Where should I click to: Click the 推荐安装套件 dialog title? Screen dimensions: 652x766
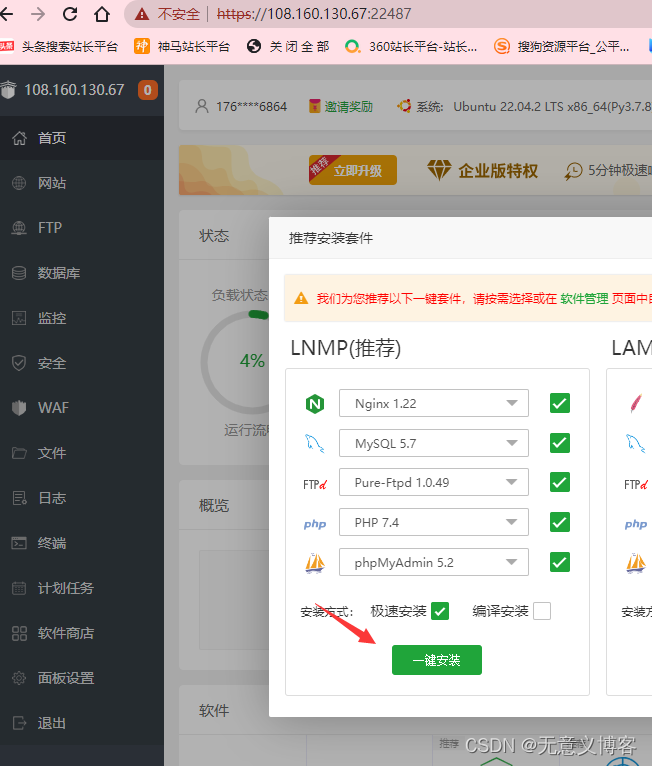click(x=331, y=238)
